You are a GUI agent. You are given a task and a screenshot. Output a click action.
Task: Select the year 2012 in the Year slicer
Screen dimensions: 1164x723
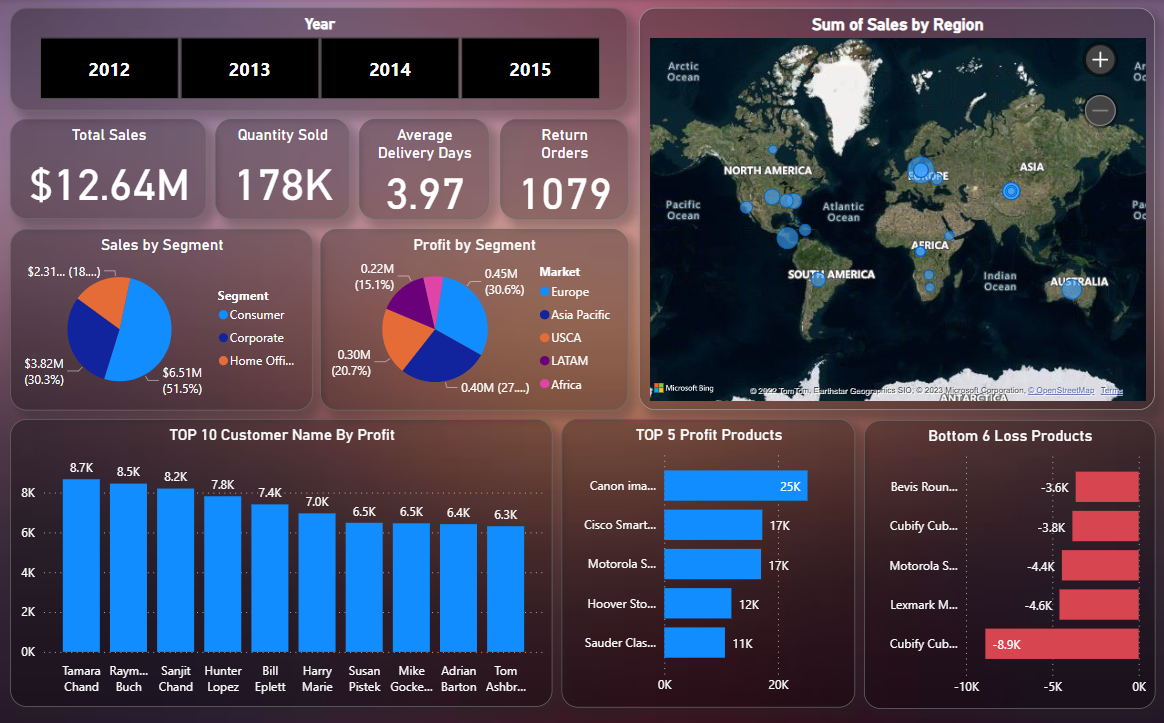coord(108,69)
